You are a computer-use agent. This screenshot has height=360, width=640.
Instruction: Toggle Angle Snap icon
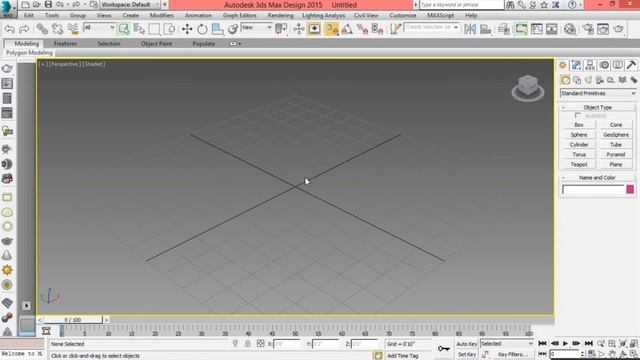pos(347,29)
